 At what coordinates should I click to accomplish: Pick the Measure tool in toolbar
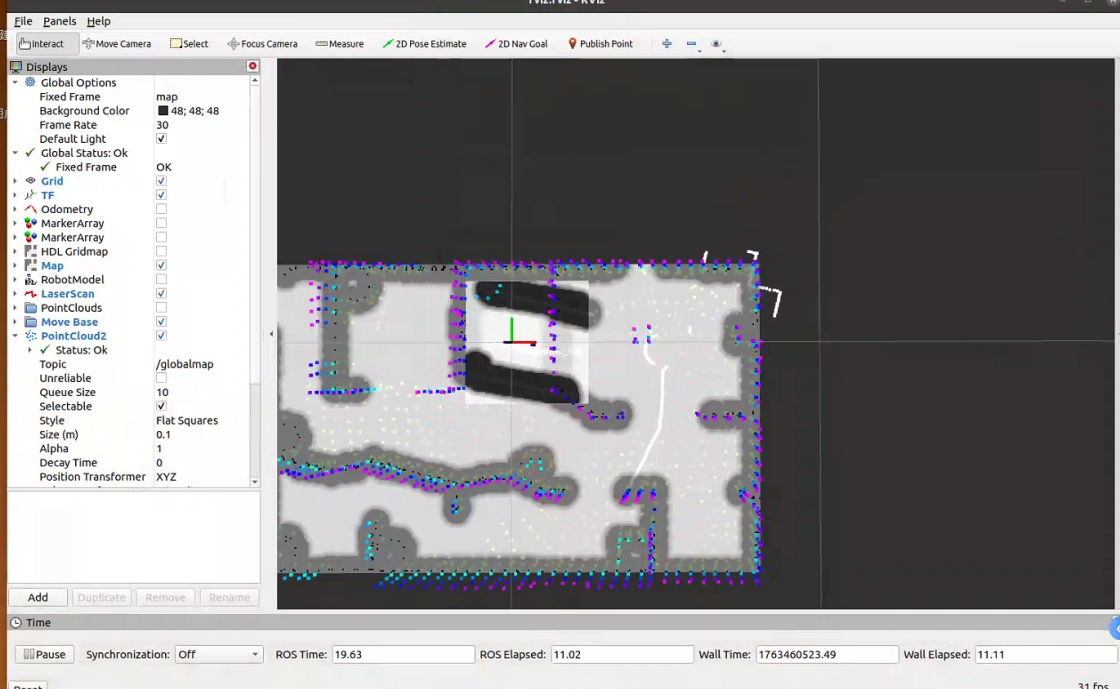tap(339, 44)
